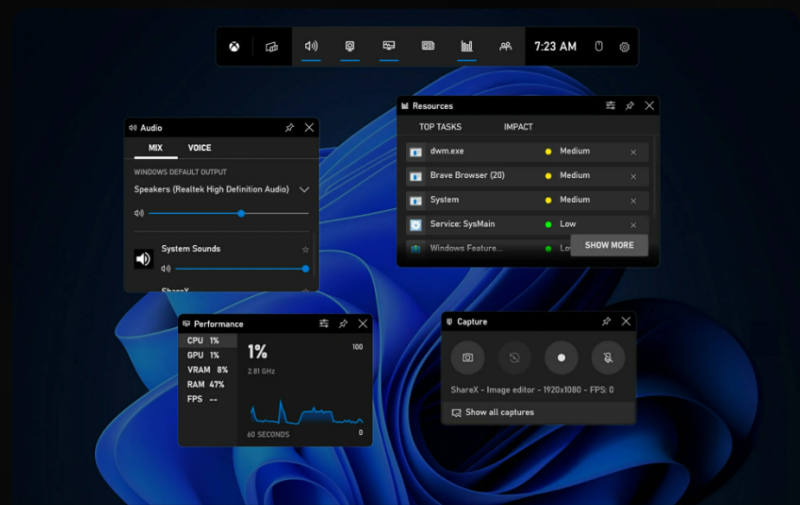Image resolution: width=800 pixels, height=505 pixels.
Task: End the System task with X
Action: pos(633,201)
